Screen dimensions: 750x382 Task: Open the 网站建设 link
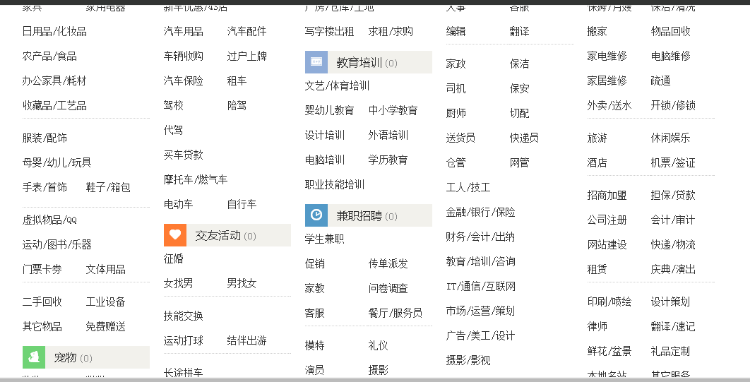pos(607,244)
